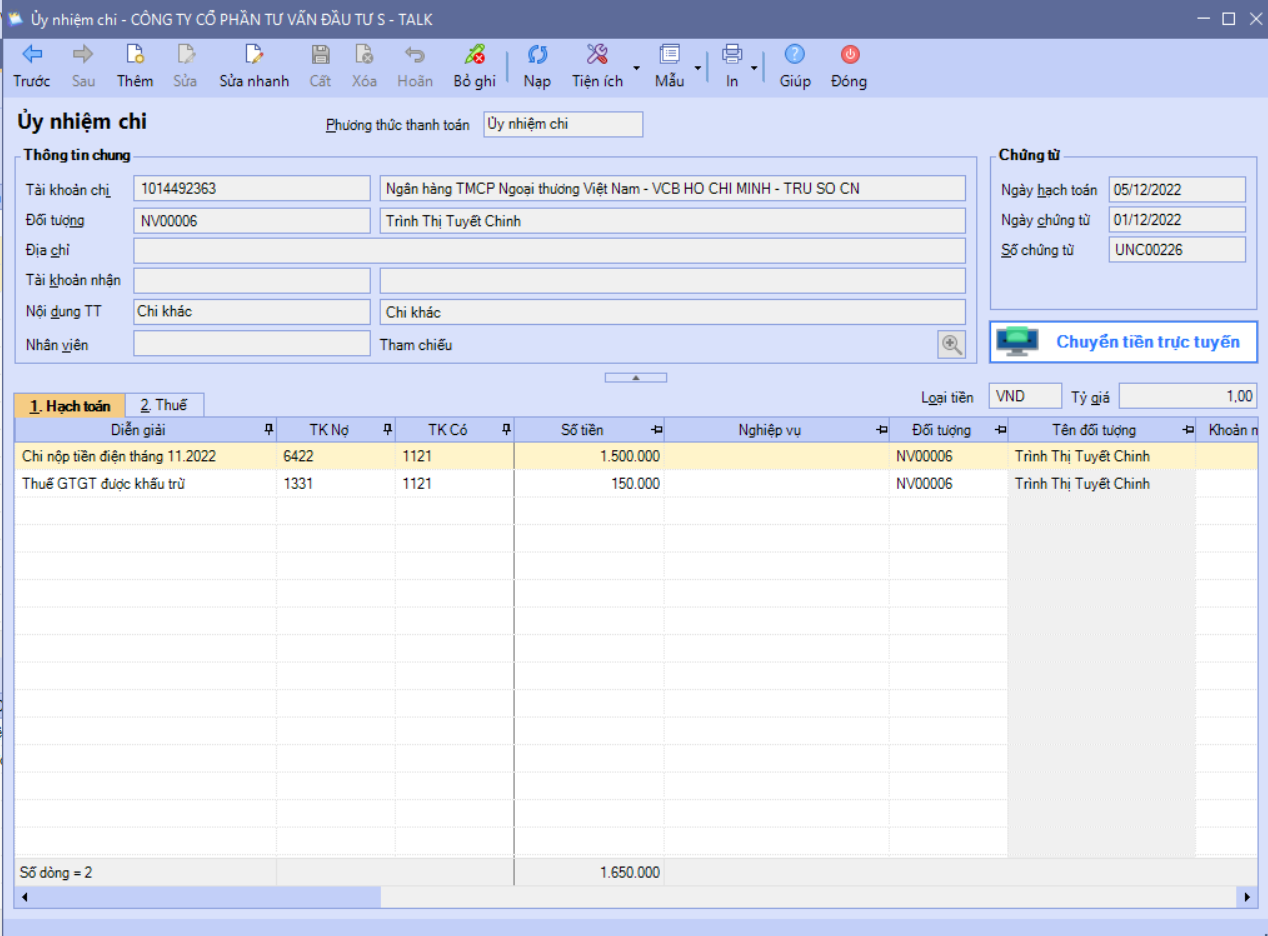Click amount cell 150.000
The height and width of the screenshot is (936, 1268).
(x=589, y=484)
